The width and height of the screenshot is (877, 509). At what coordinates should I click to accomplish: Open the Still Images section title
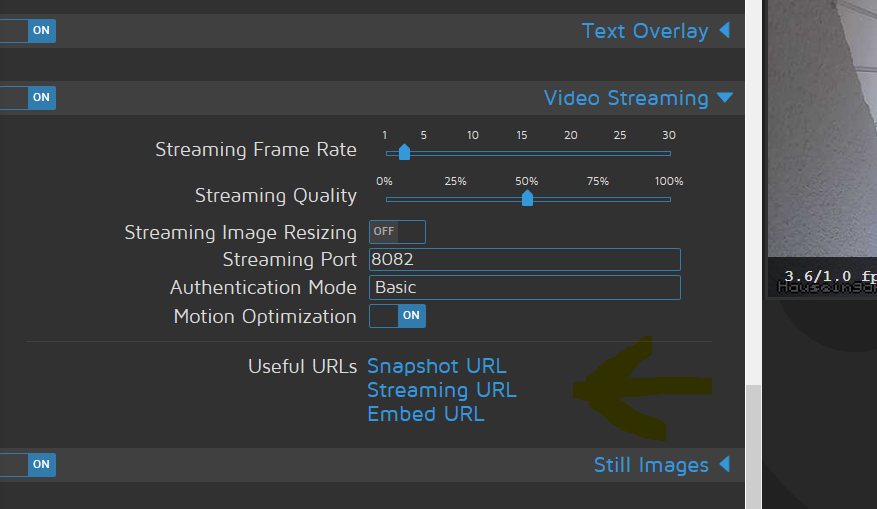651,465
